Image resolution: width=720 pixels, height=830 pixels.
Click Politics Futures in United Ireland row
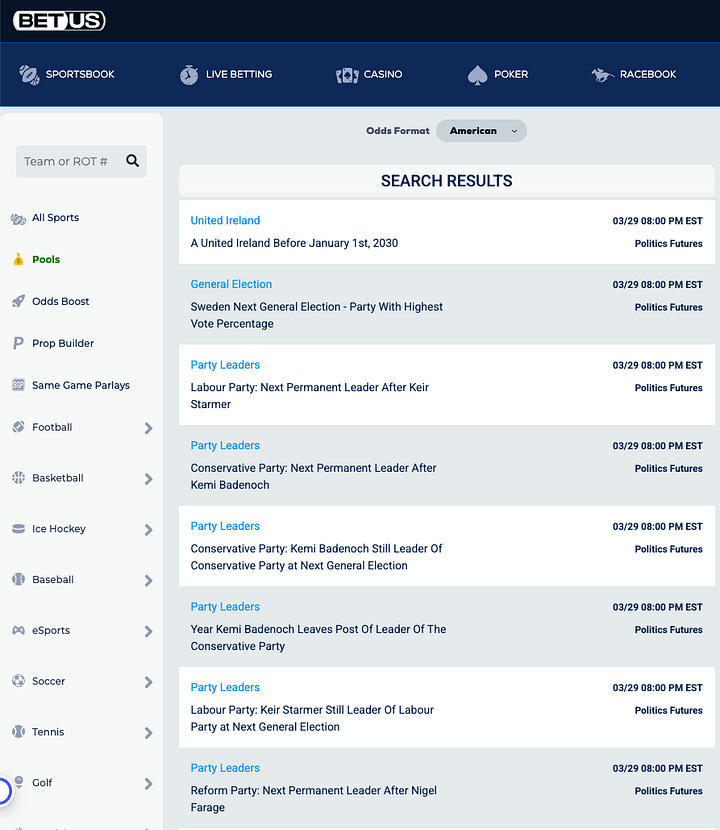669,243
